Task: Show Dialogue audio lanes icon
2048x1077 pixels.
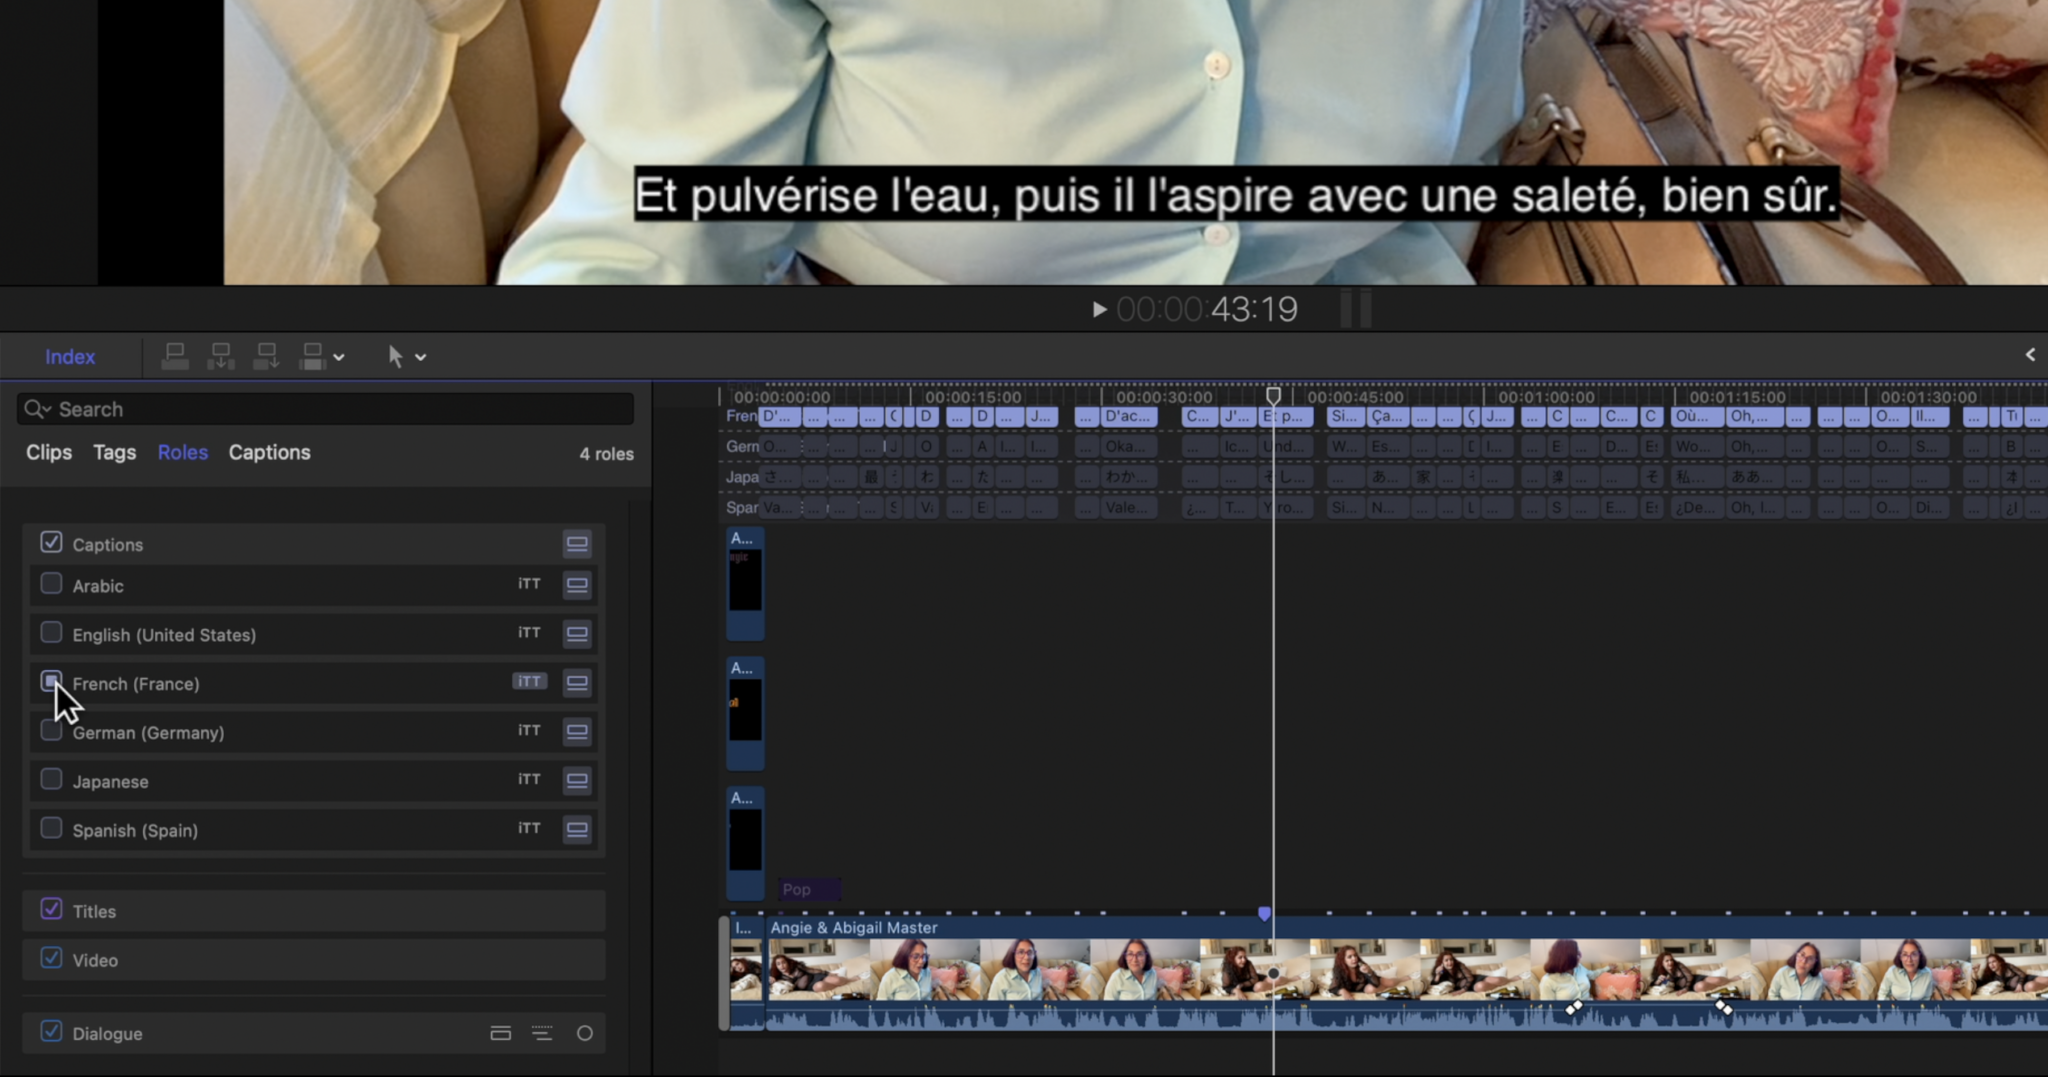Action: pos(500,1033)
